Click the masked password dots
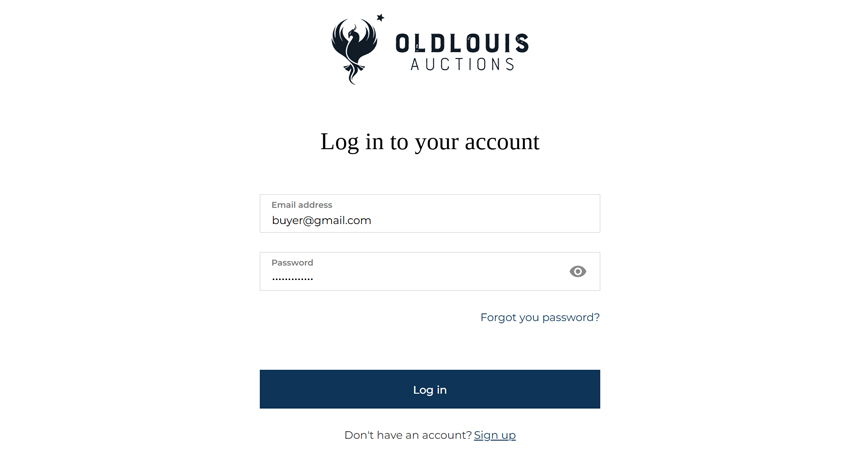This screenshot has height=458, width=845. click(292, 279)
